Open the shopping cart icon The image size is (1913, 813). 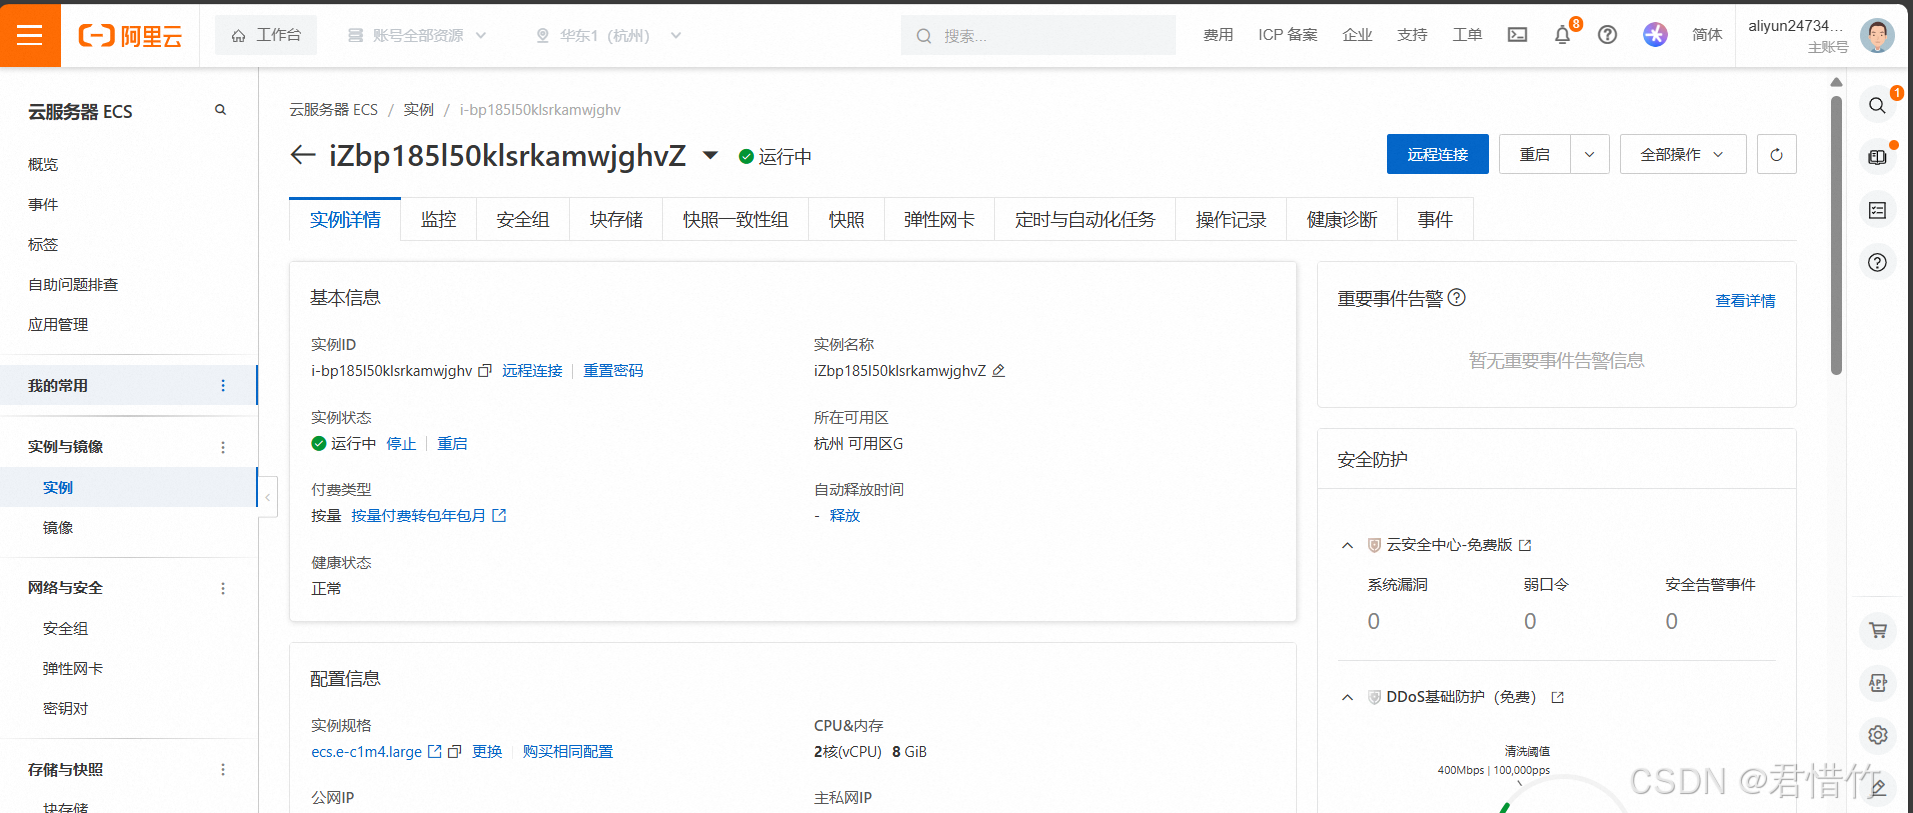pyautogui.click(x=1877, y=630)
